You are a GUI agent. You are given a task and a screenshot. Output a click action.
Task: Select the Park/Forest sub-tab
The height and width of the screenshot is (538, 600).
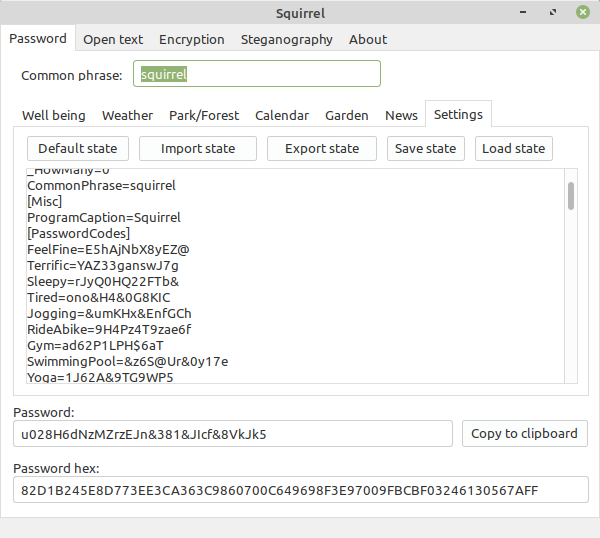click(204, 115)
